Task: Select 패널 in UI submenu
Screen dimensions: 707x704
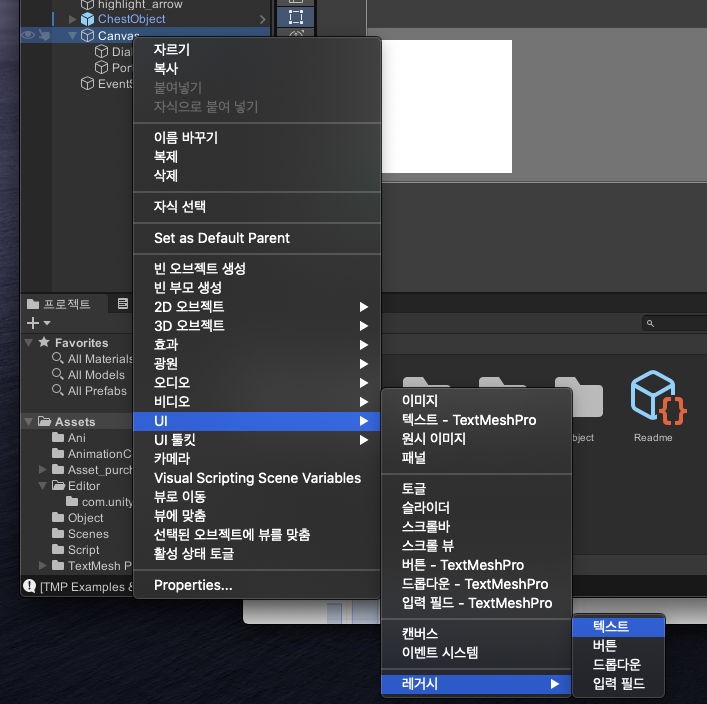Action: 477,458
